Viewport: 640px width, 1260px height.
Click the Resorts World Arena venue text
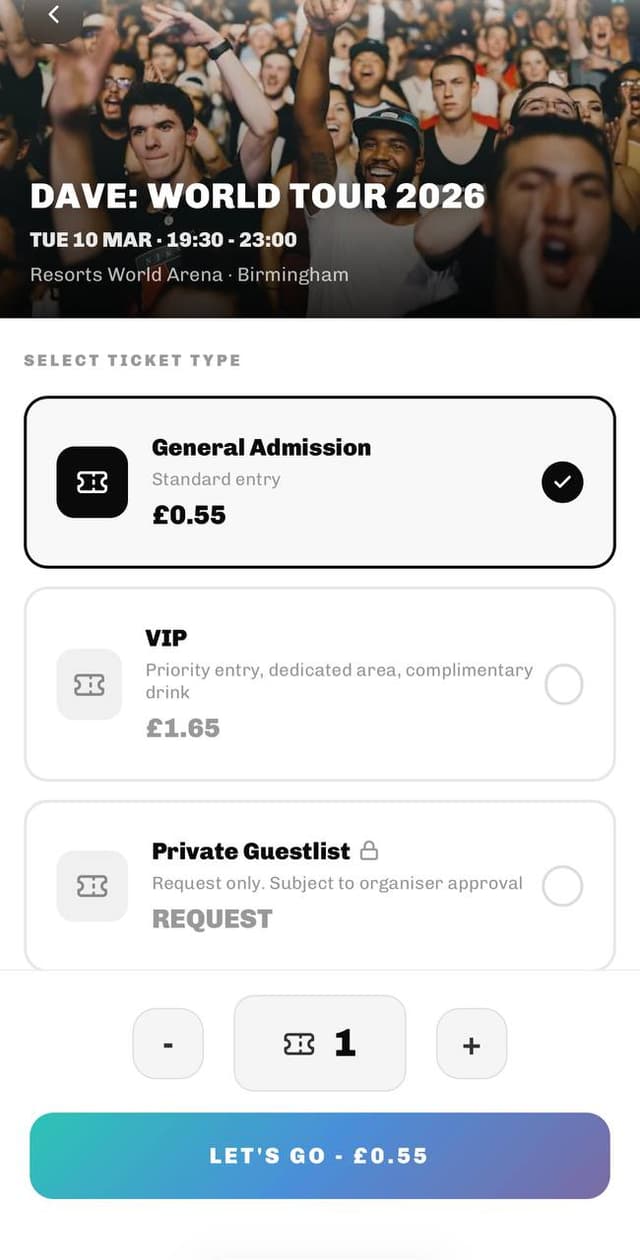[x=126, y=274]
